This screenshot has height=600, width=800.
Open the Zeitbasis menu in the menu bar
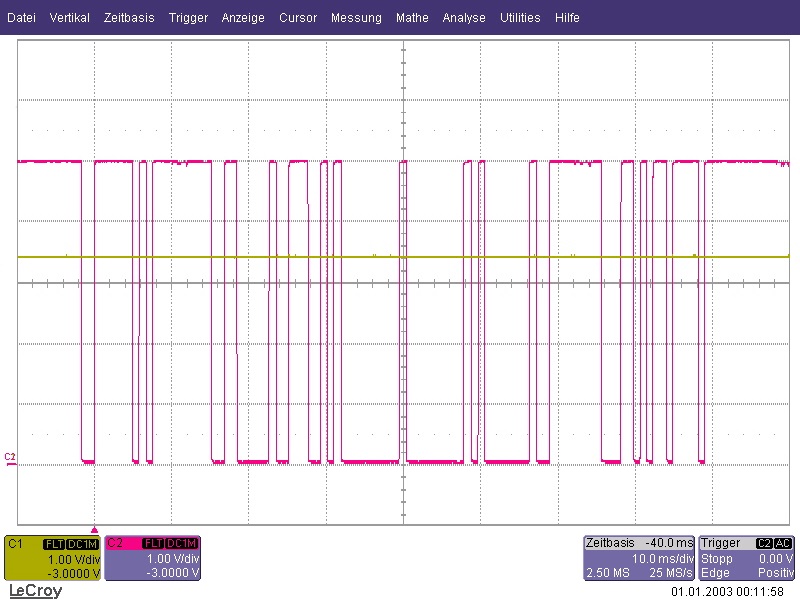point(129,18)
